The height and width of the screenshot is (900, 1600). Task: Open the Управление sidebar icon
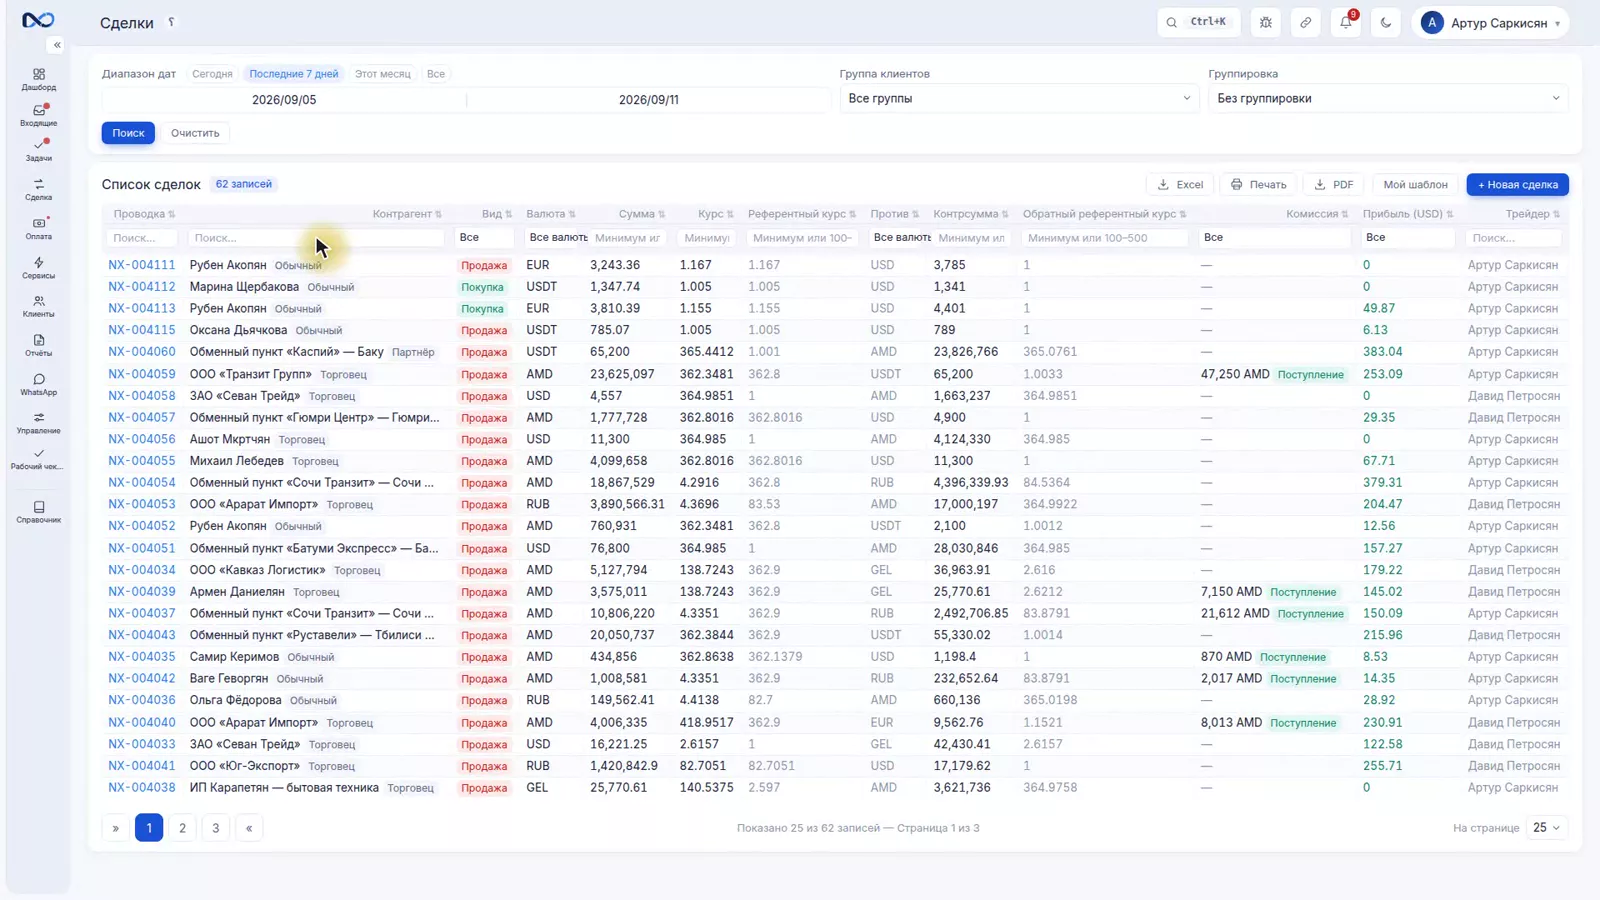tap(38, 423)
